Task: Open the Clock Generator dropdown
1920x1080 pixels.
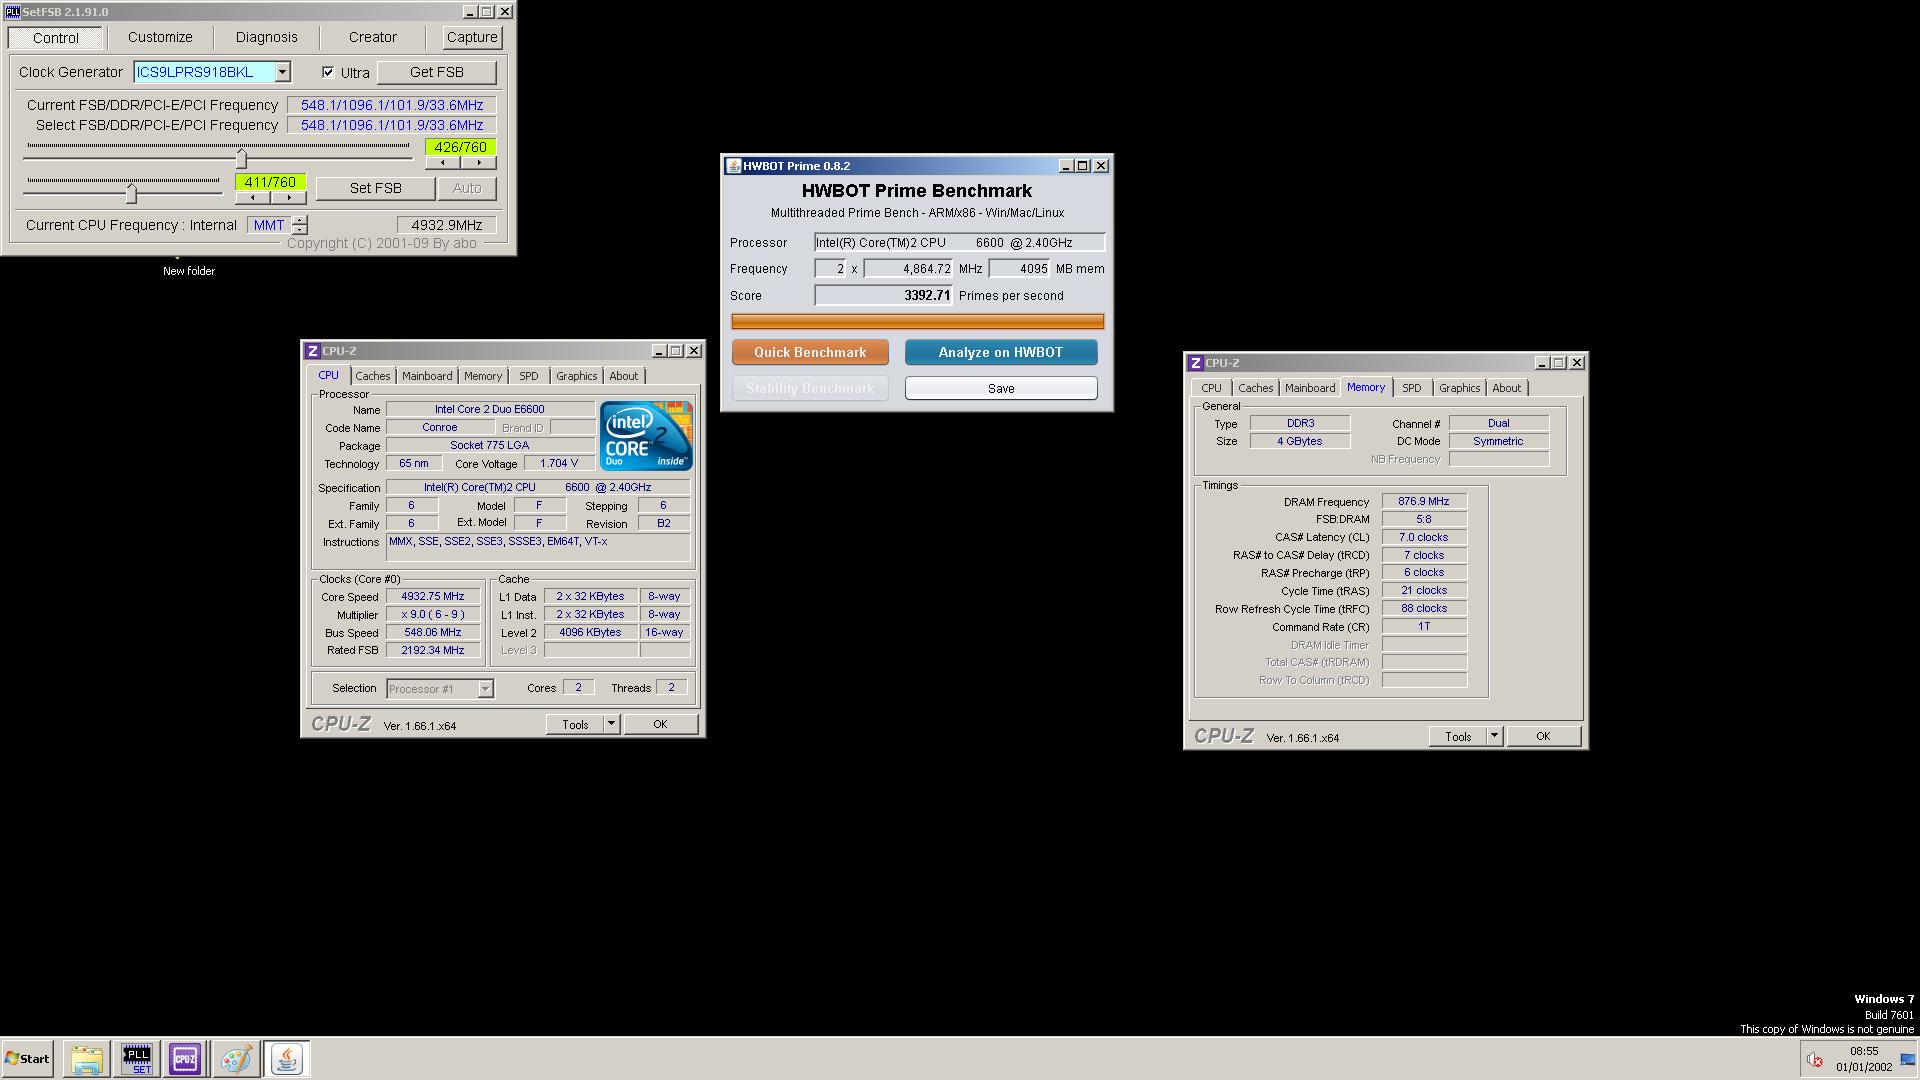Action: pos(283,72)
